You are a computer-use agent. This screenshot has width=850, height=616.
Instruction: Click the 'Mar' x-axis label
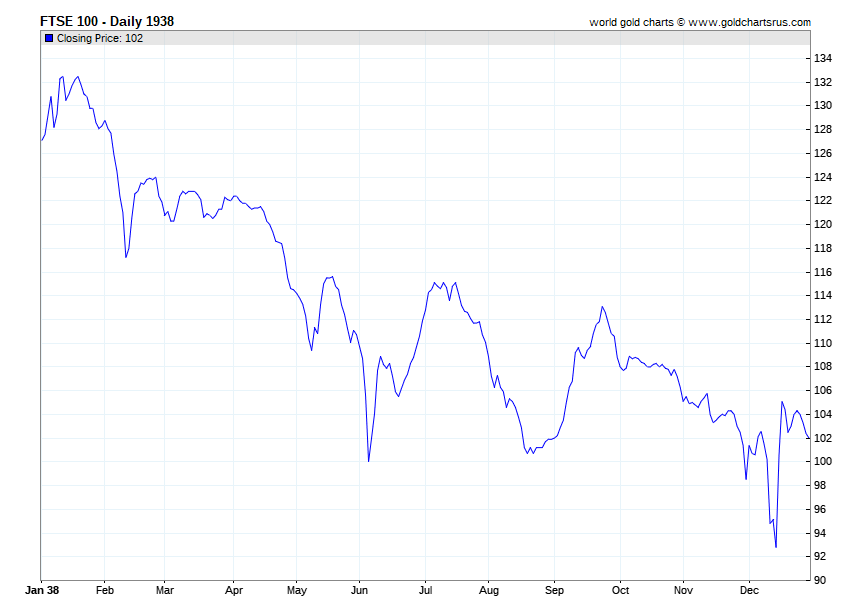point(165,590)
